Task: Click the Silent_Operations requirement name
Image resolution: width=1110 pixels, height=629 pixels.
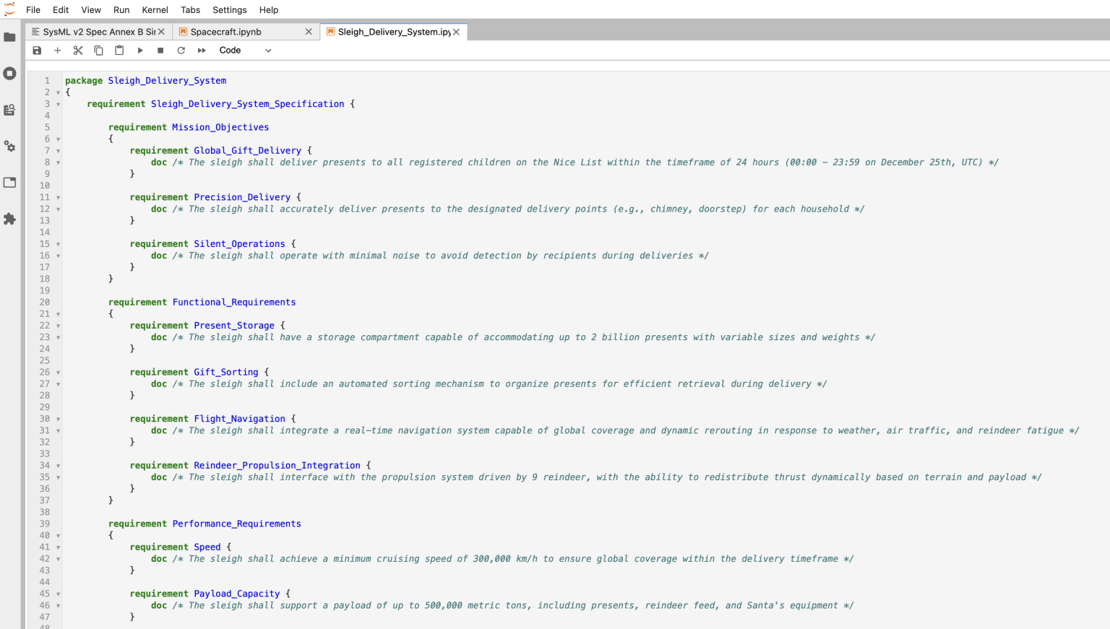Action: pos(239,244)
